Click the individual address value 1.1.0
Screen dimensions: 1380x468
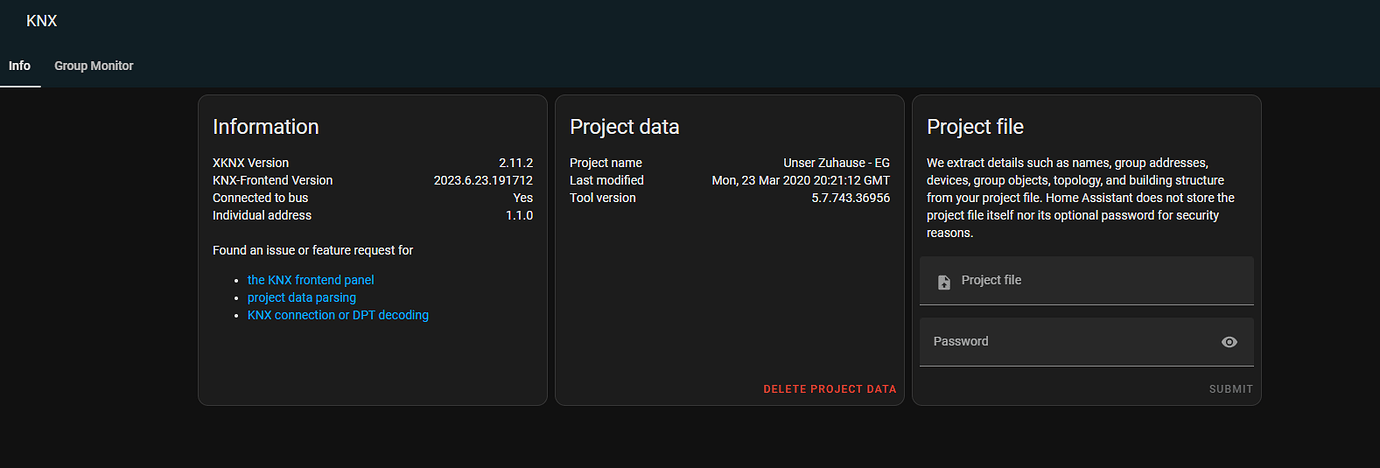(519, 215)
